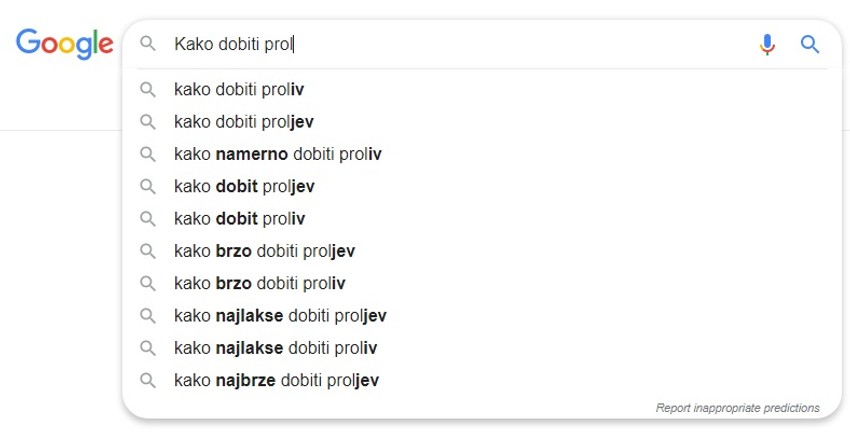850x432 pixels.
Task: Select suggestion 'kako dobiti proliv'
Action: (239, 90)
